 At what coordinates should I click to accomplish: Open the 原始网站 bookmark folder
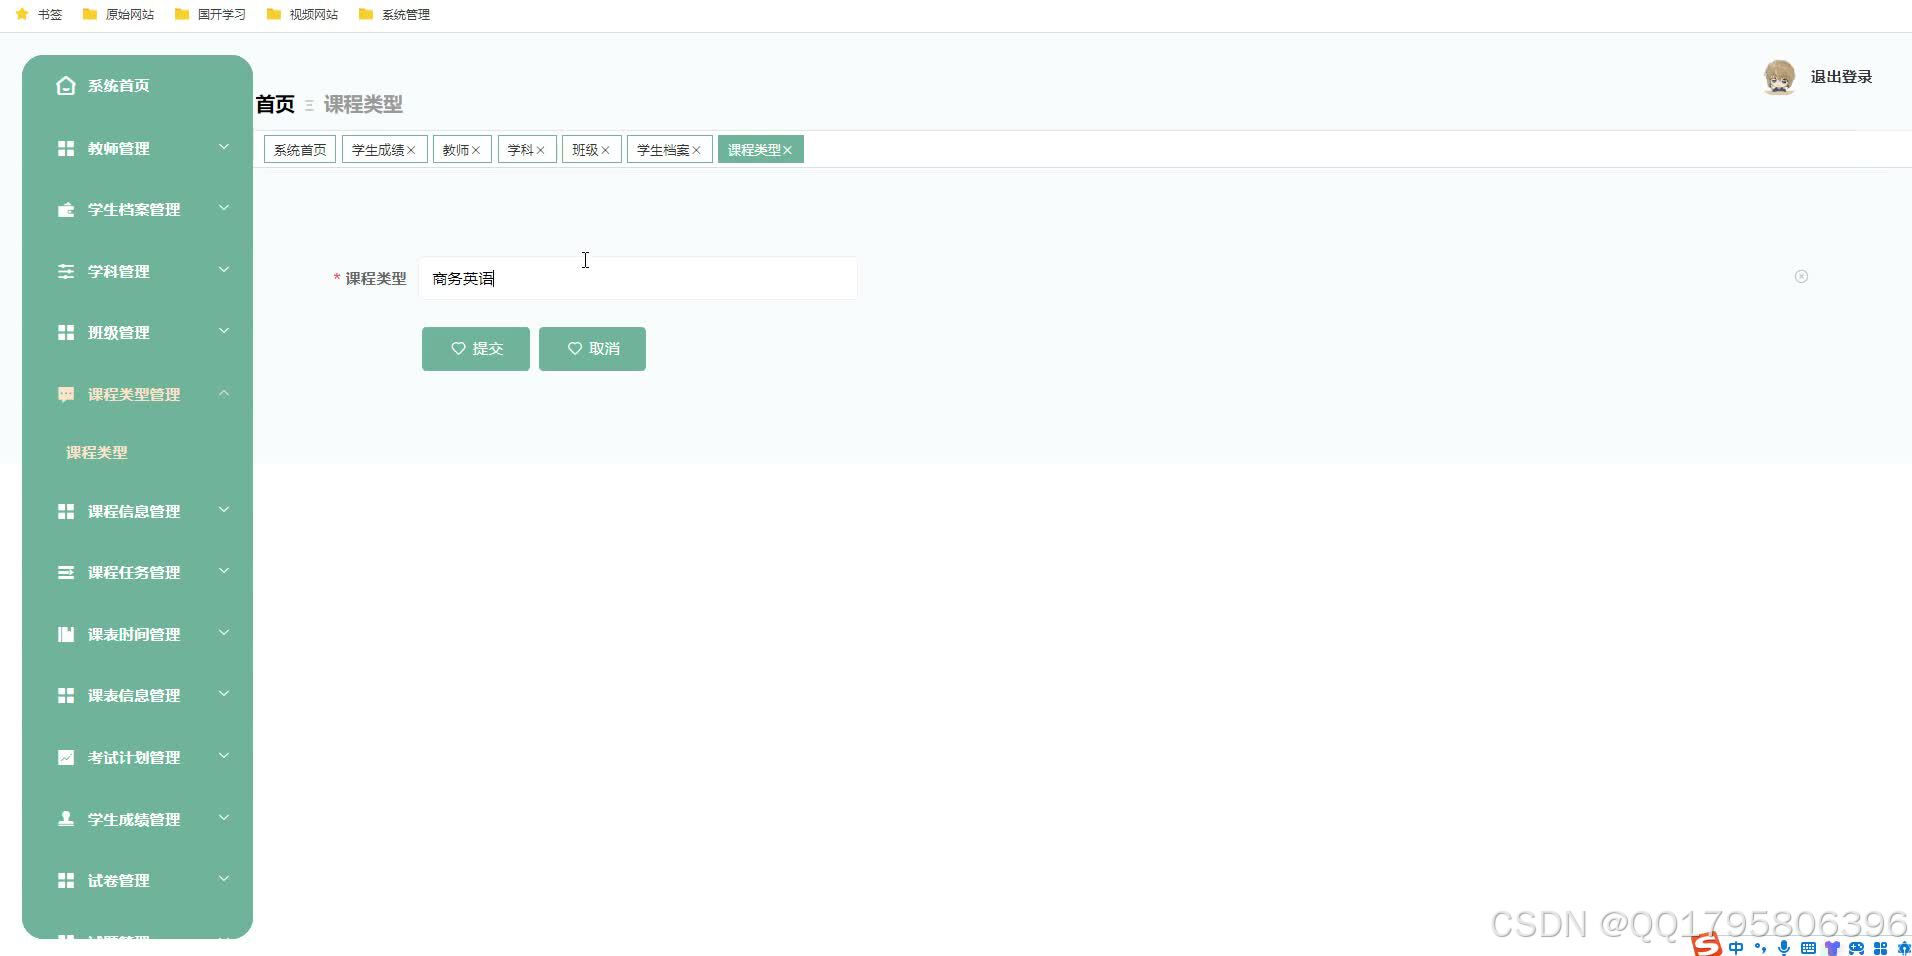coord(119,14)
